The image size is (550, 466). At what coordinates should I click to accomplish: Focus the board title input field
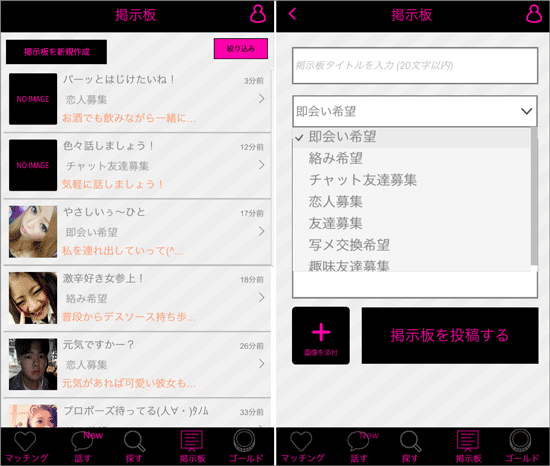point(415,66)
